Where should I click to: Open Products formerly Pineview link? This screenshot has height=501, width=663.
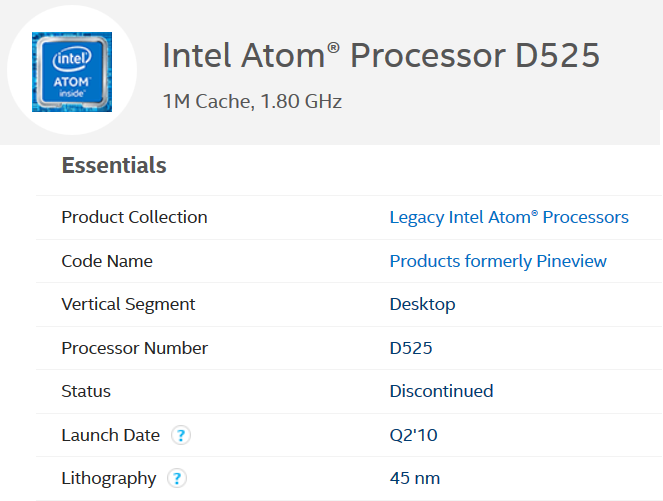[498, 261]
